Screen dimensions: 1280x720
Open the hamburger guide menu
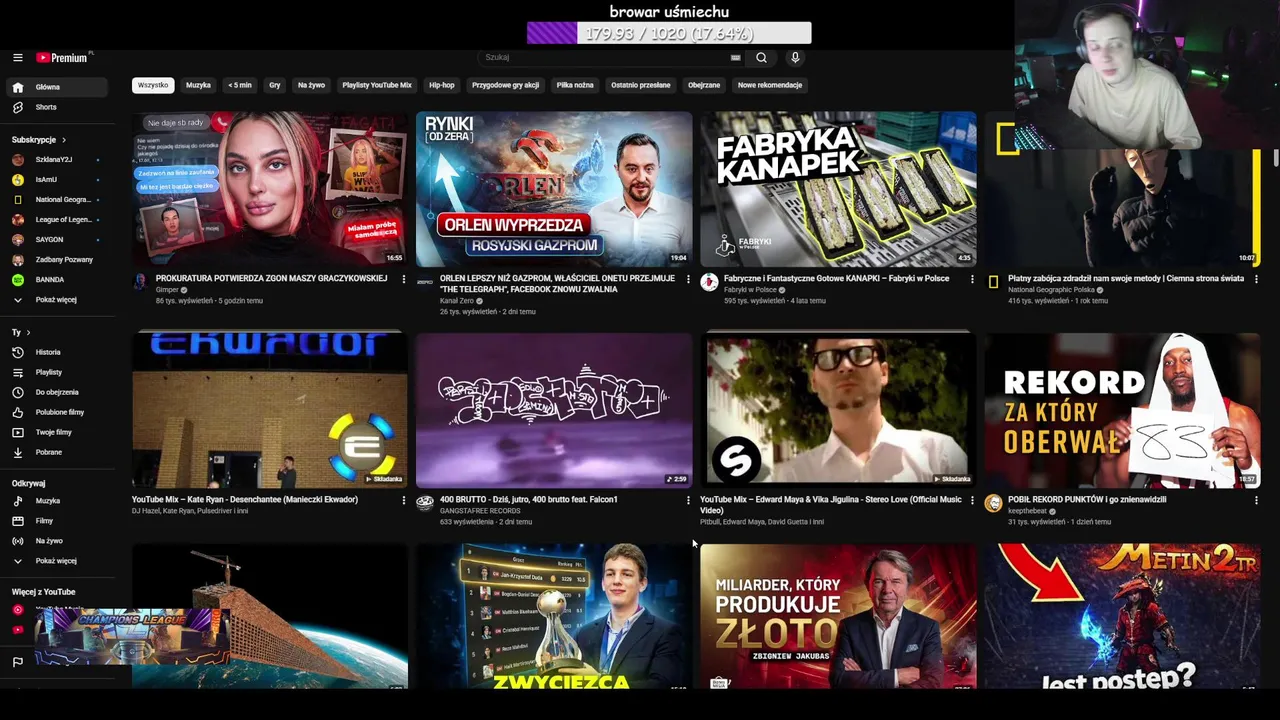pos(17,58)
